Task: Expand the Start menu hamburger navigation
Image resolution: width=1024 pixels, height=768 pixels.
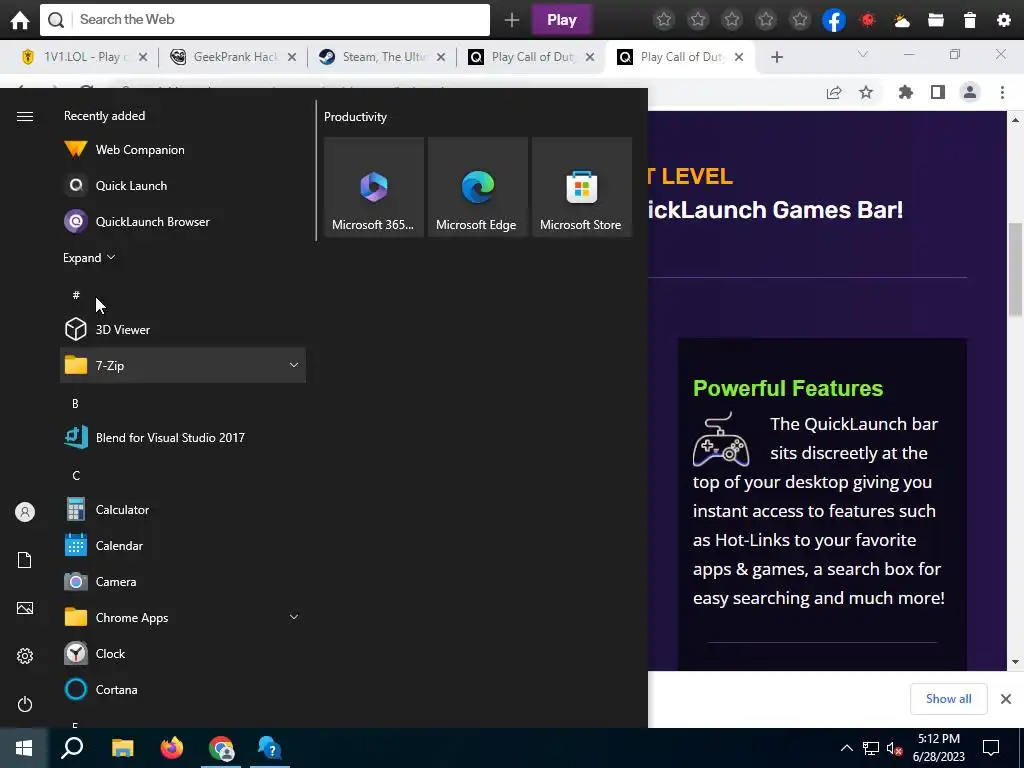Action: [x=25, y=117]
